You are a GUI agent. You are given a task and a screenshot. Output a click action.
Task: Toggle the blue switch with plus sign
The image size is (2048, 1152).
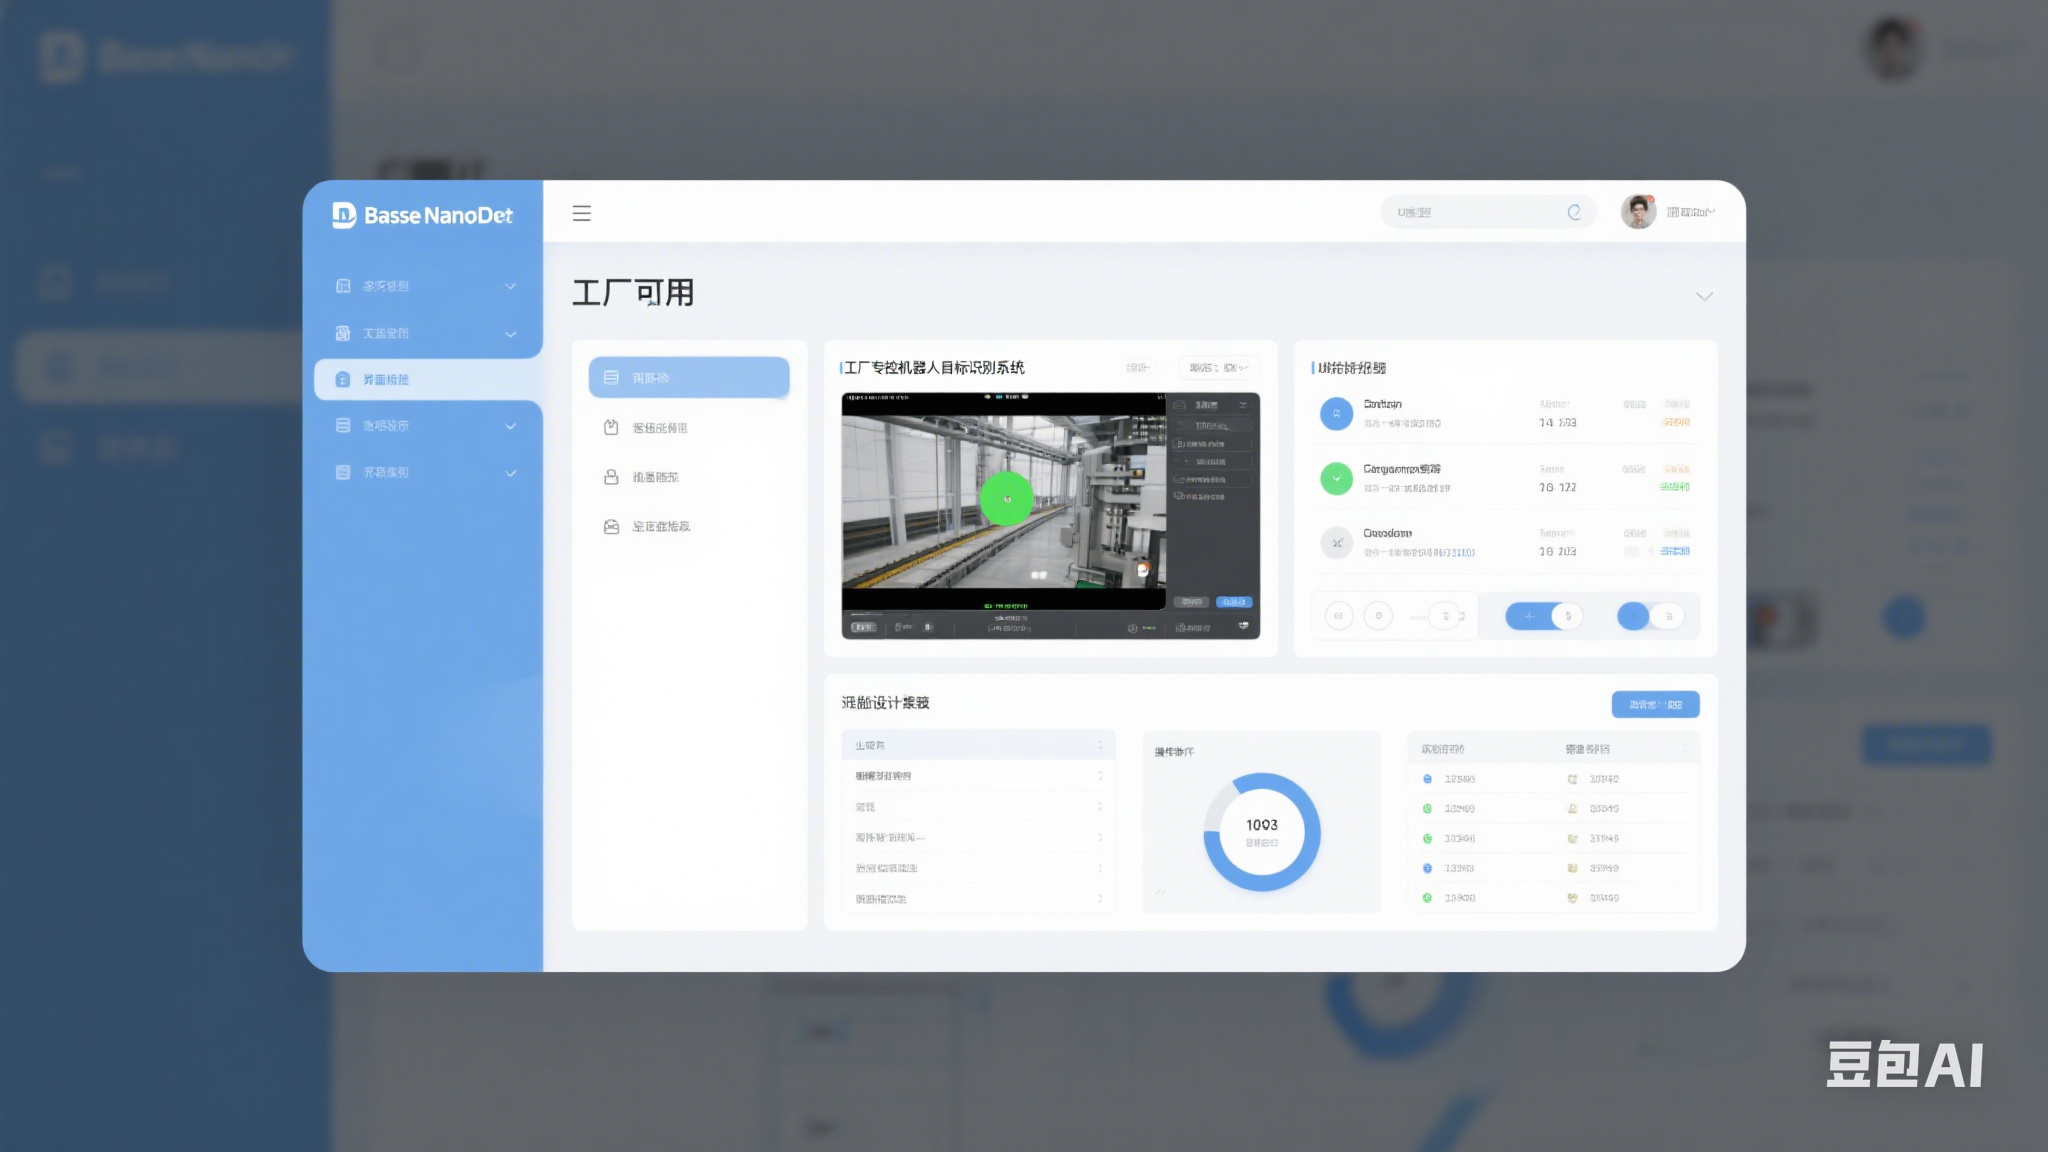coord(1543,616)
